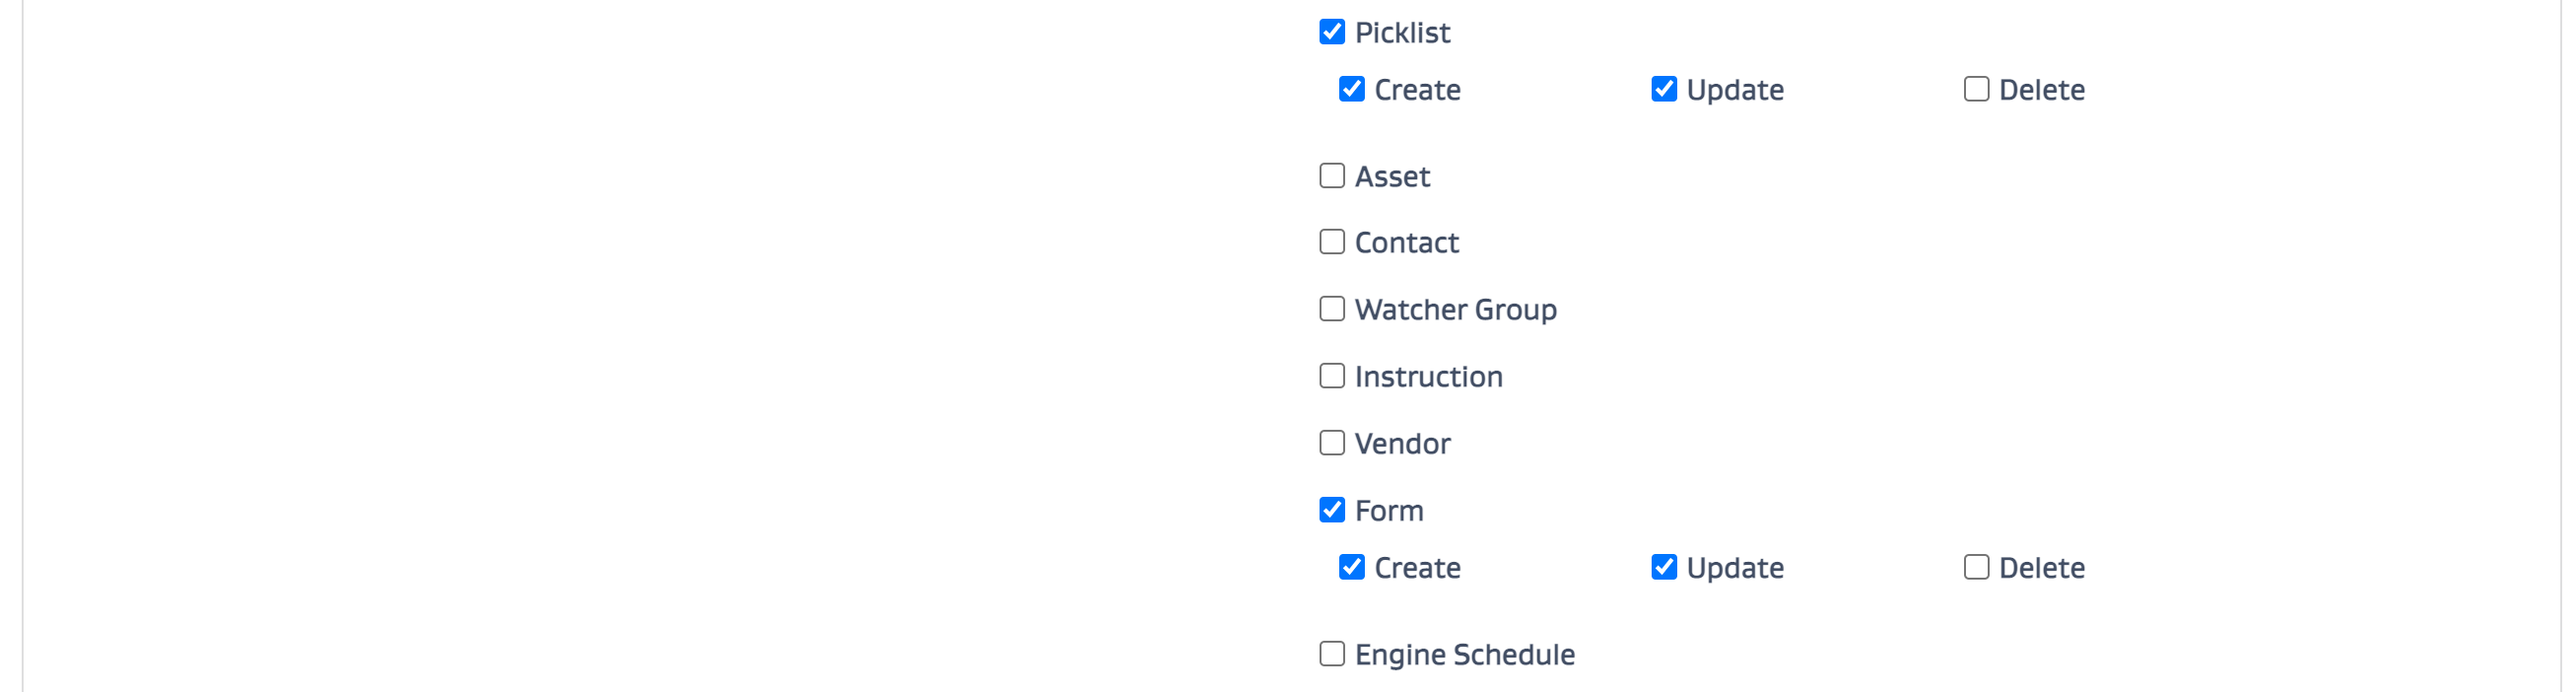The height and width of the screenshot is (692, 2576).
Task: Uncheck the Picklist permission checkbox
Action: point(1331,32)
